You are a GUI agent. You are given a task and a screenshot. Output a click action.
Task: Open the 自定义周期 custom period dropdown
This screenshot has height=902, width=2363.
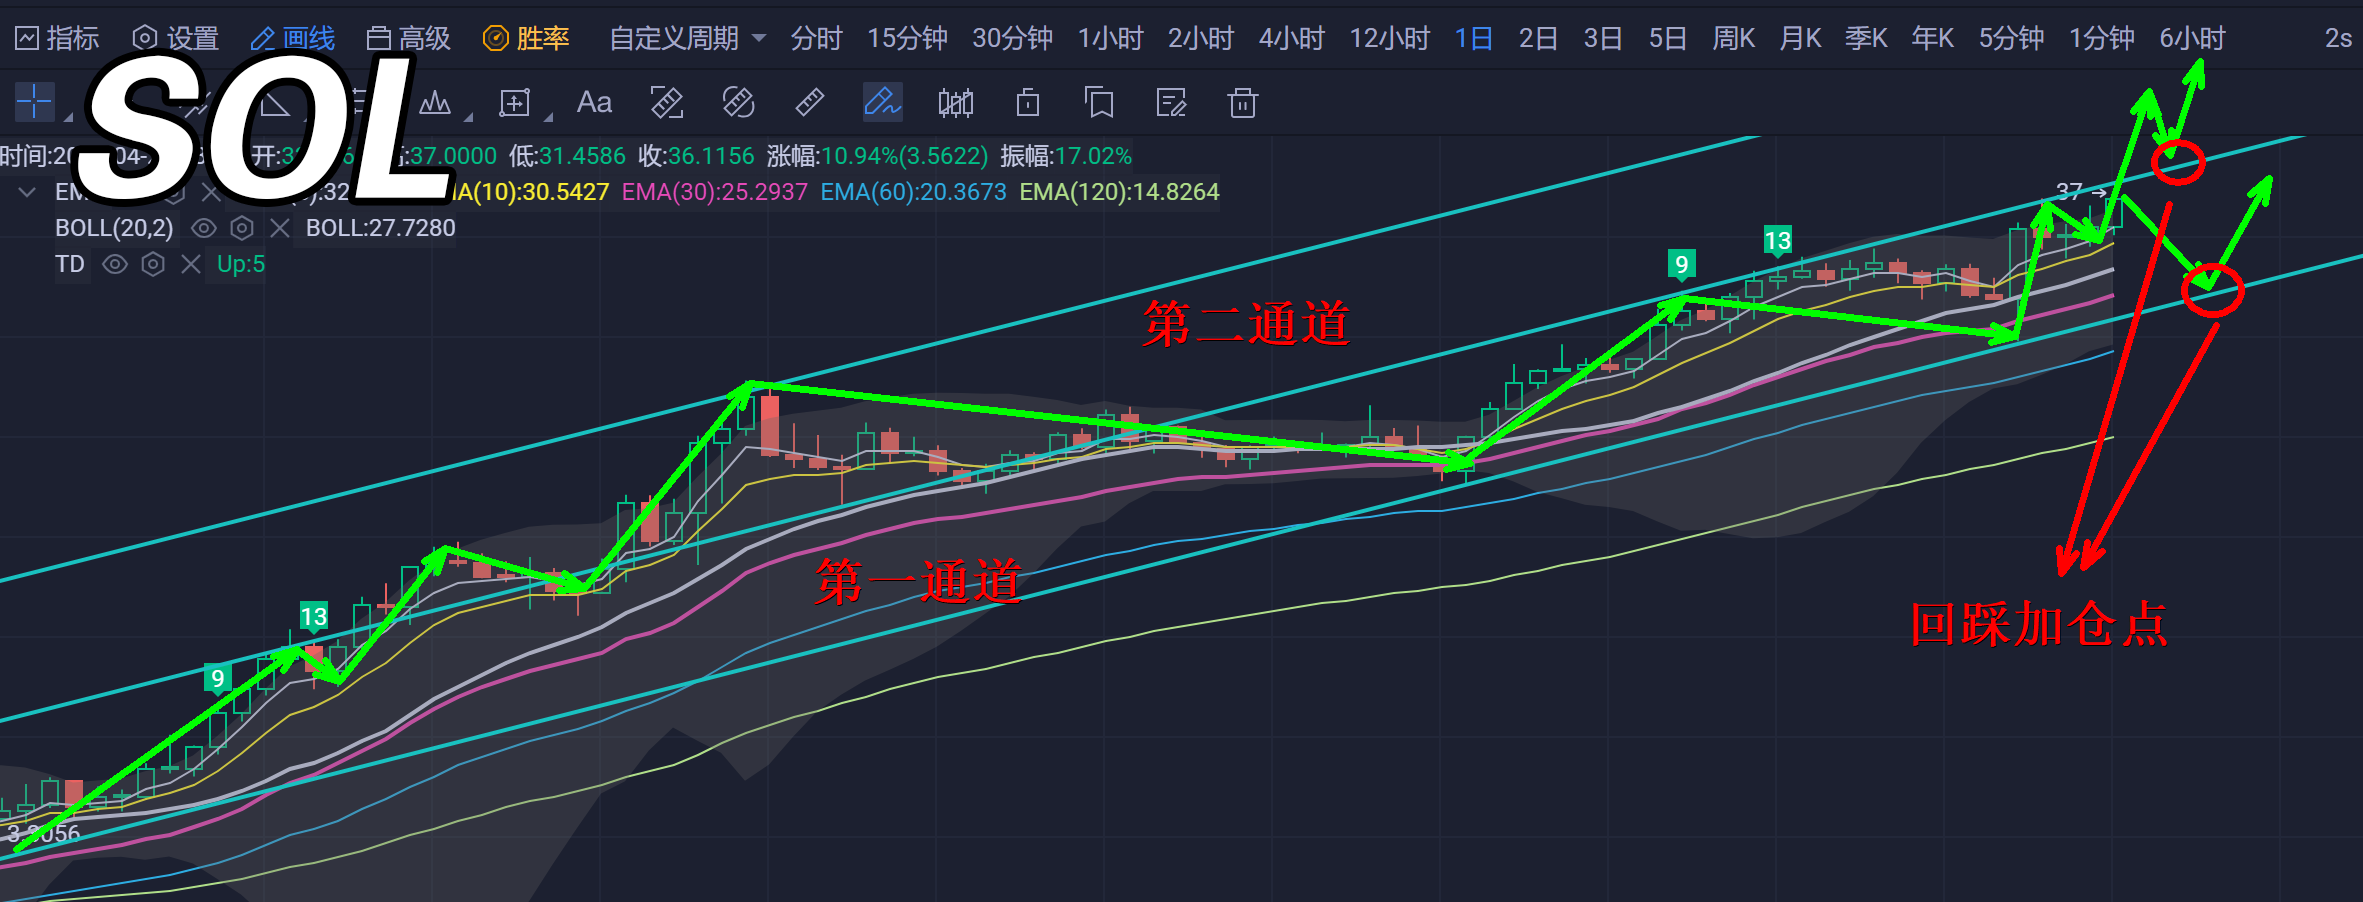(688, 38)
